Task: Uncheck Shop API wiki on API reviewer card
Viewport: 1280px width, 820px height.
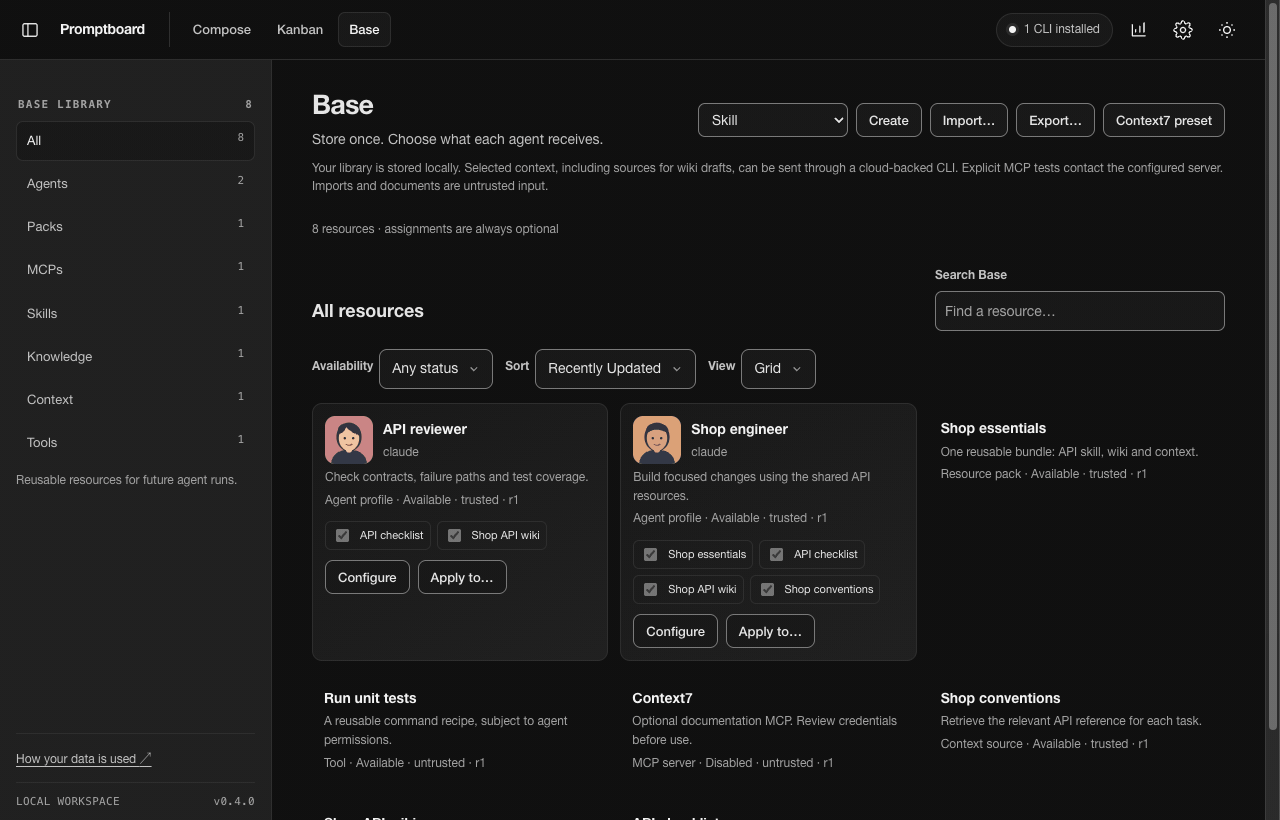Action: (x=455, y=536)
